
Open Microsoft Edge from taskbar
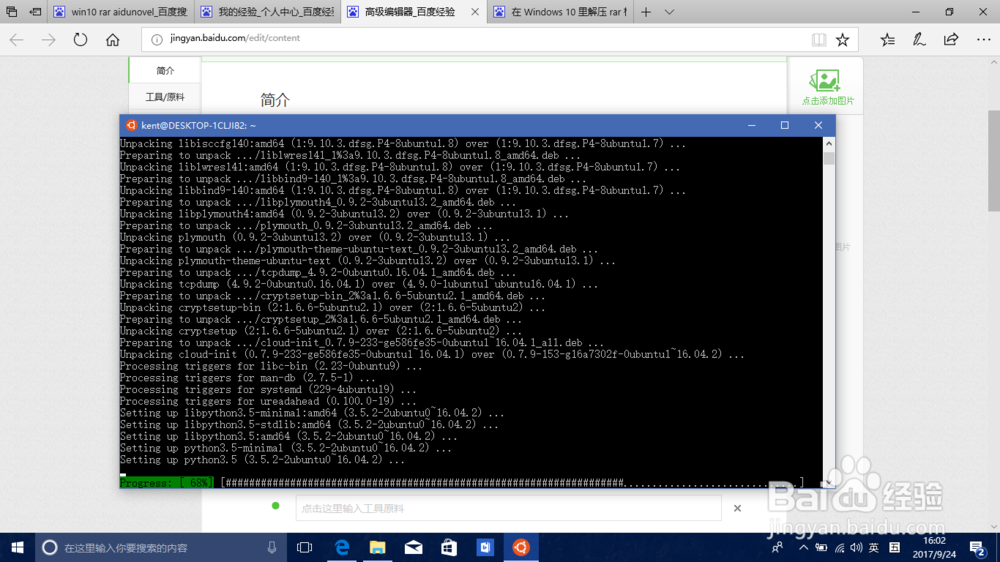(x=342, y=547)
